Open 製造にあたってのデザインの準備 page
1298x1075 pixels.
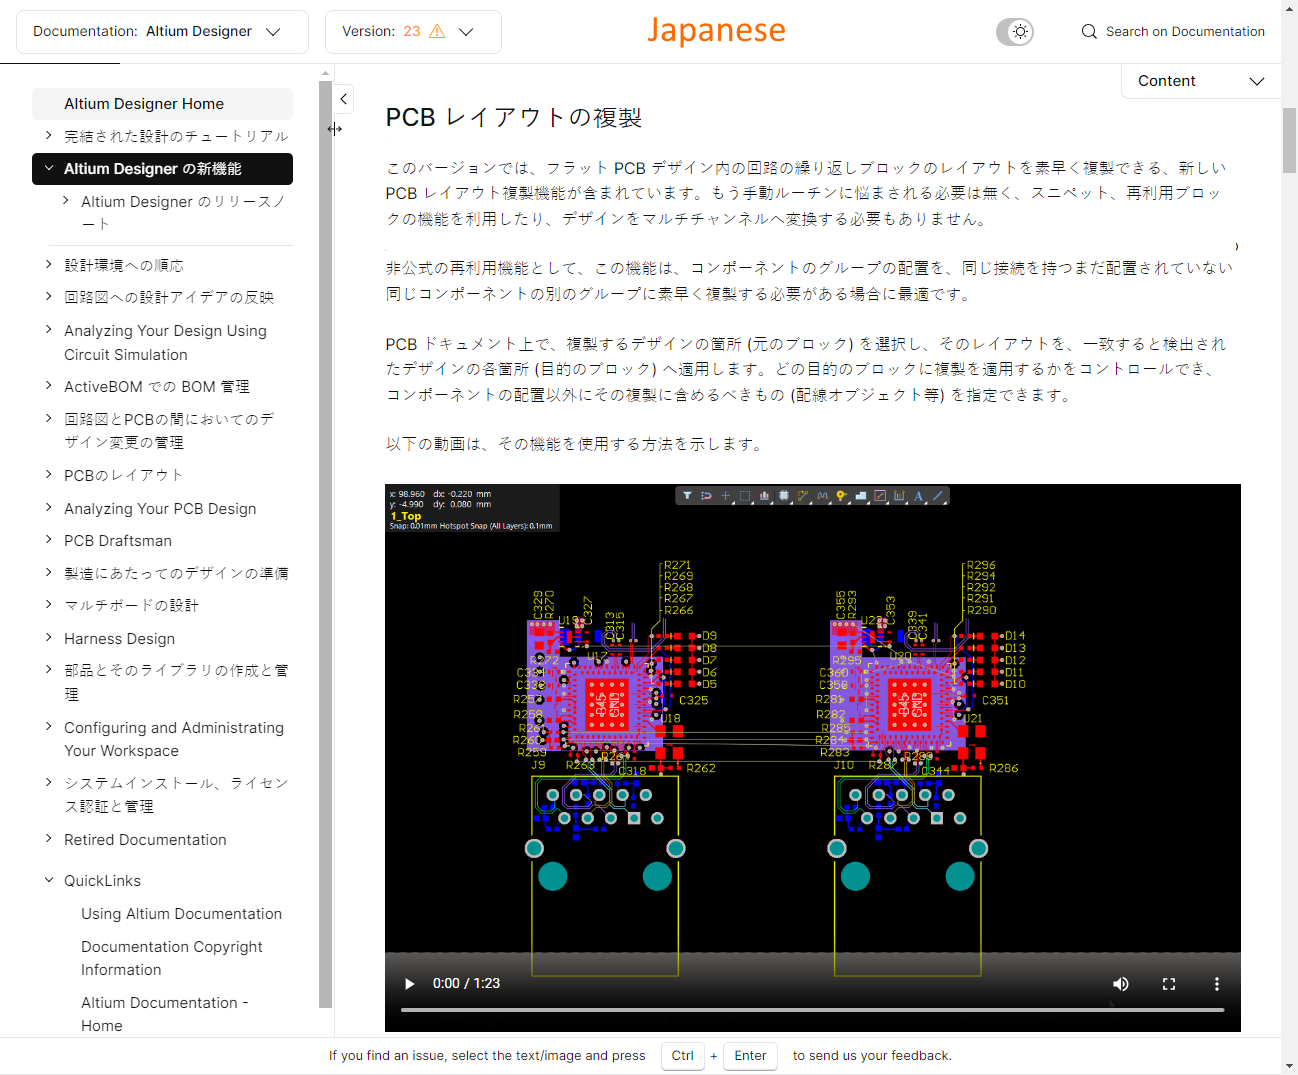pyautogui.click(x=176, y=573)
